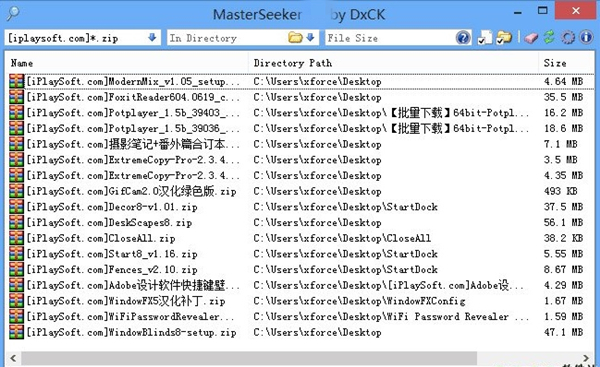Screen dimensions: 600x367
Task: Click into the In Directory text field
Action: [x=227, y=38]
